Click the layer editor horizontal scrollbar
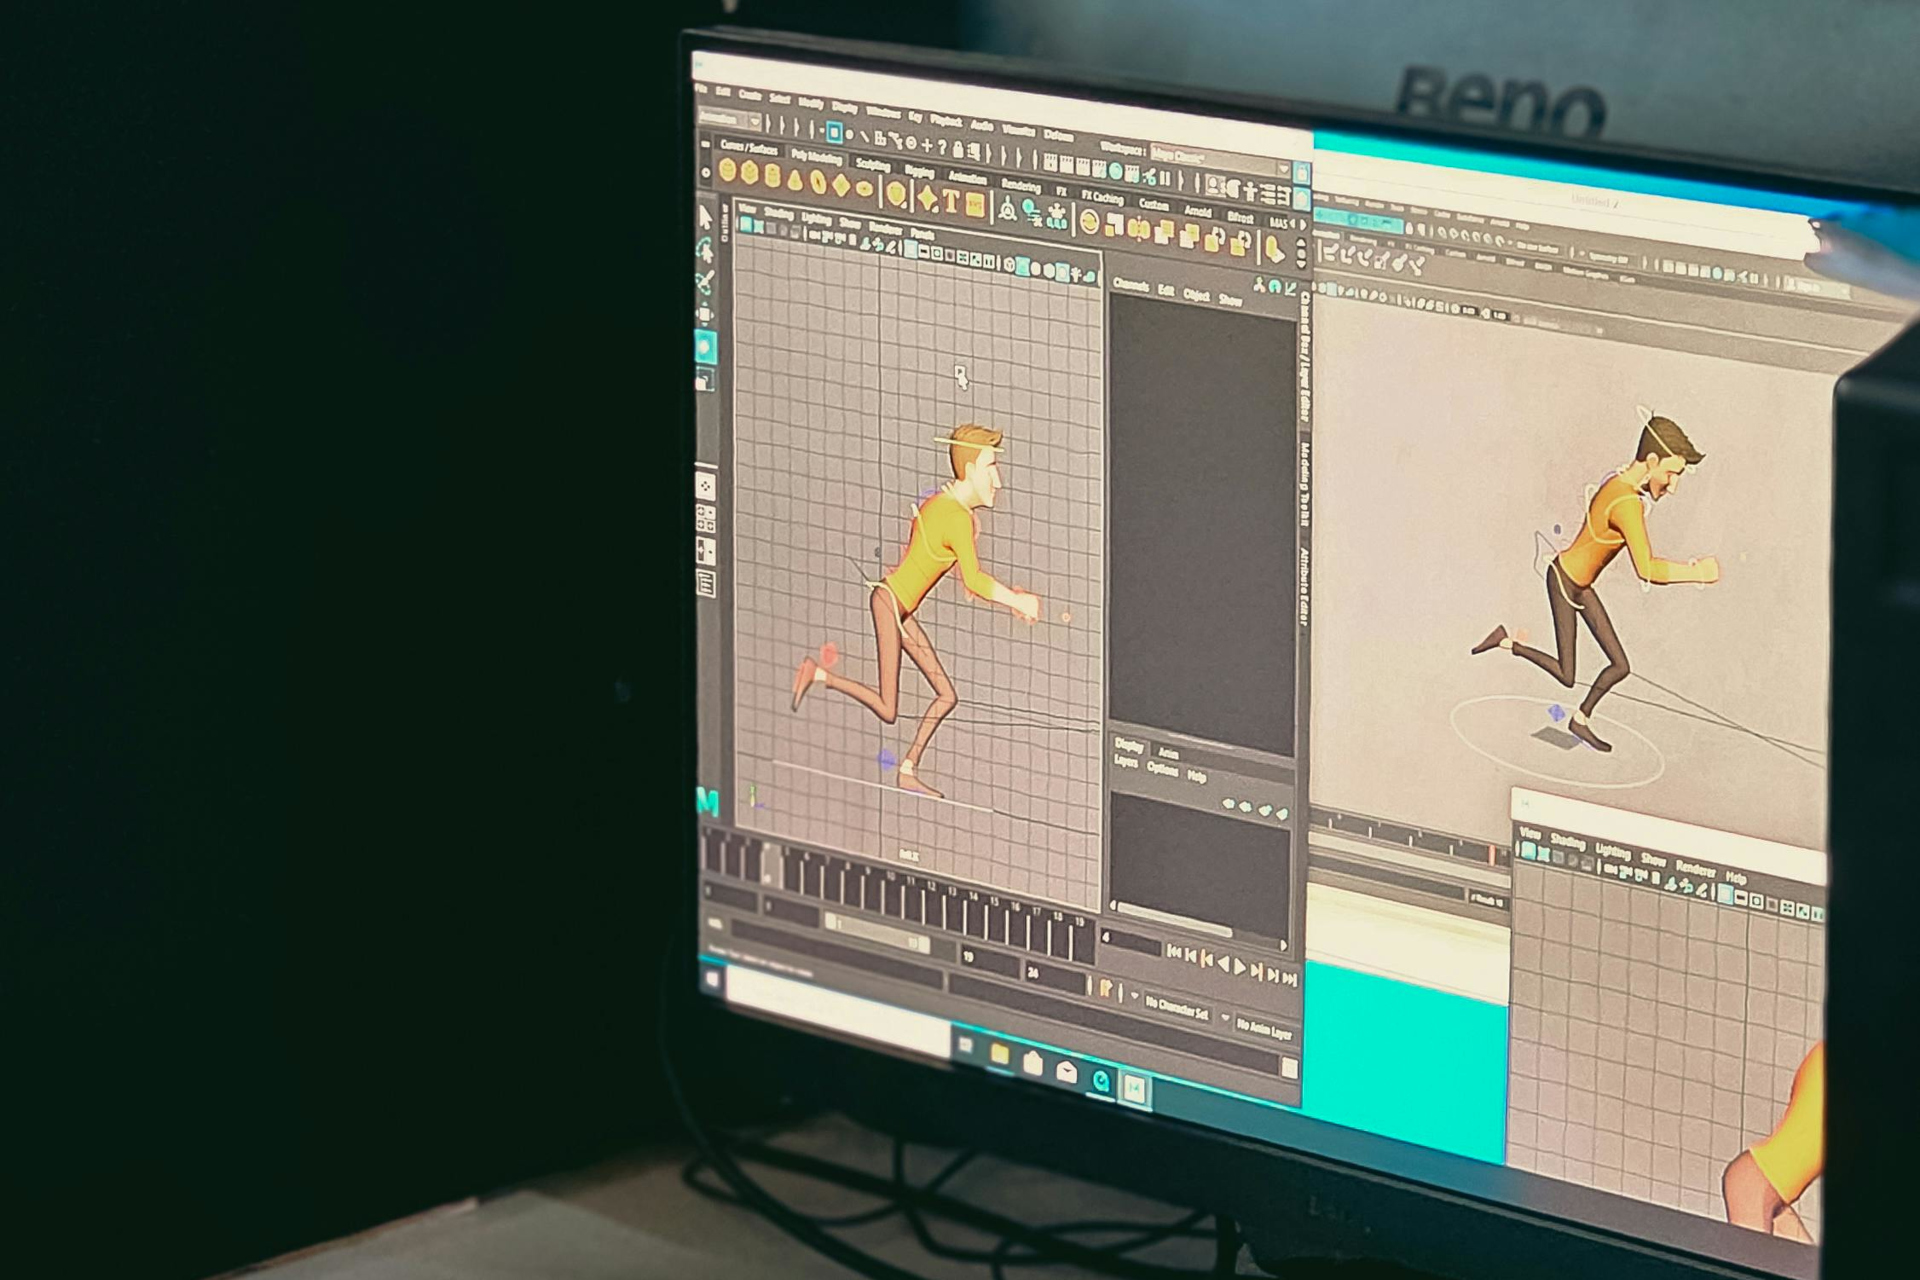Image resolution: width=1920 pixels, height=1280 pixels. [1174, 920]
